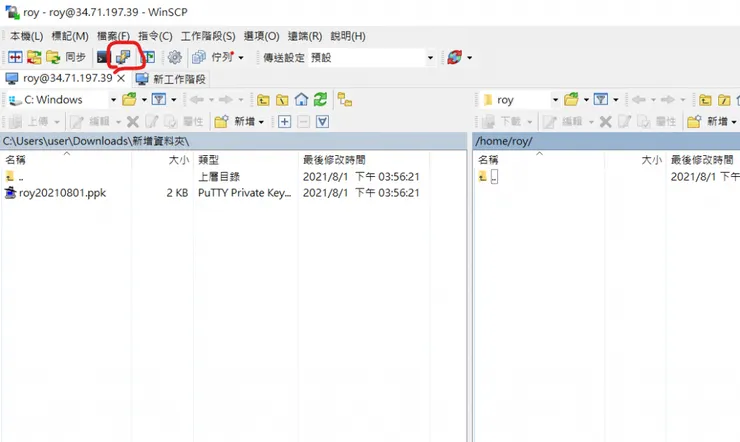740x442 pixels.
Task: Open the 指令(C) menu
Action: coord(155,36)
